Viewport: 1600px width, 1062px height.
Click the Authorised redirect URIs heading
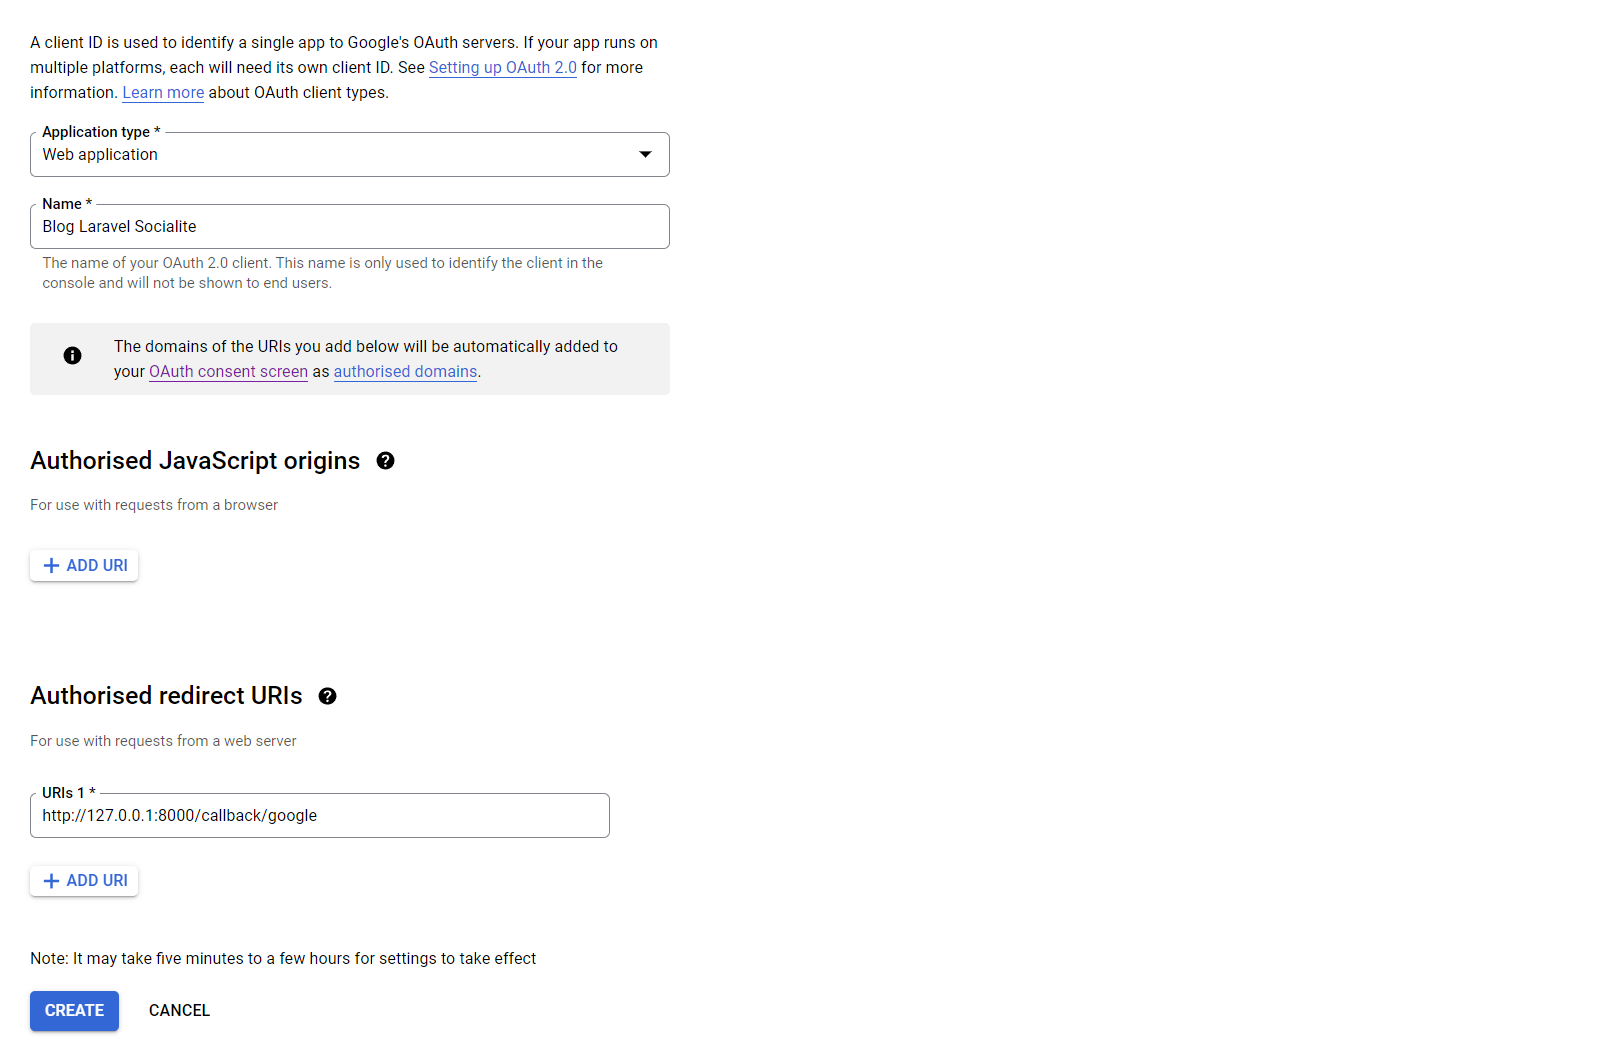[166, 696]
